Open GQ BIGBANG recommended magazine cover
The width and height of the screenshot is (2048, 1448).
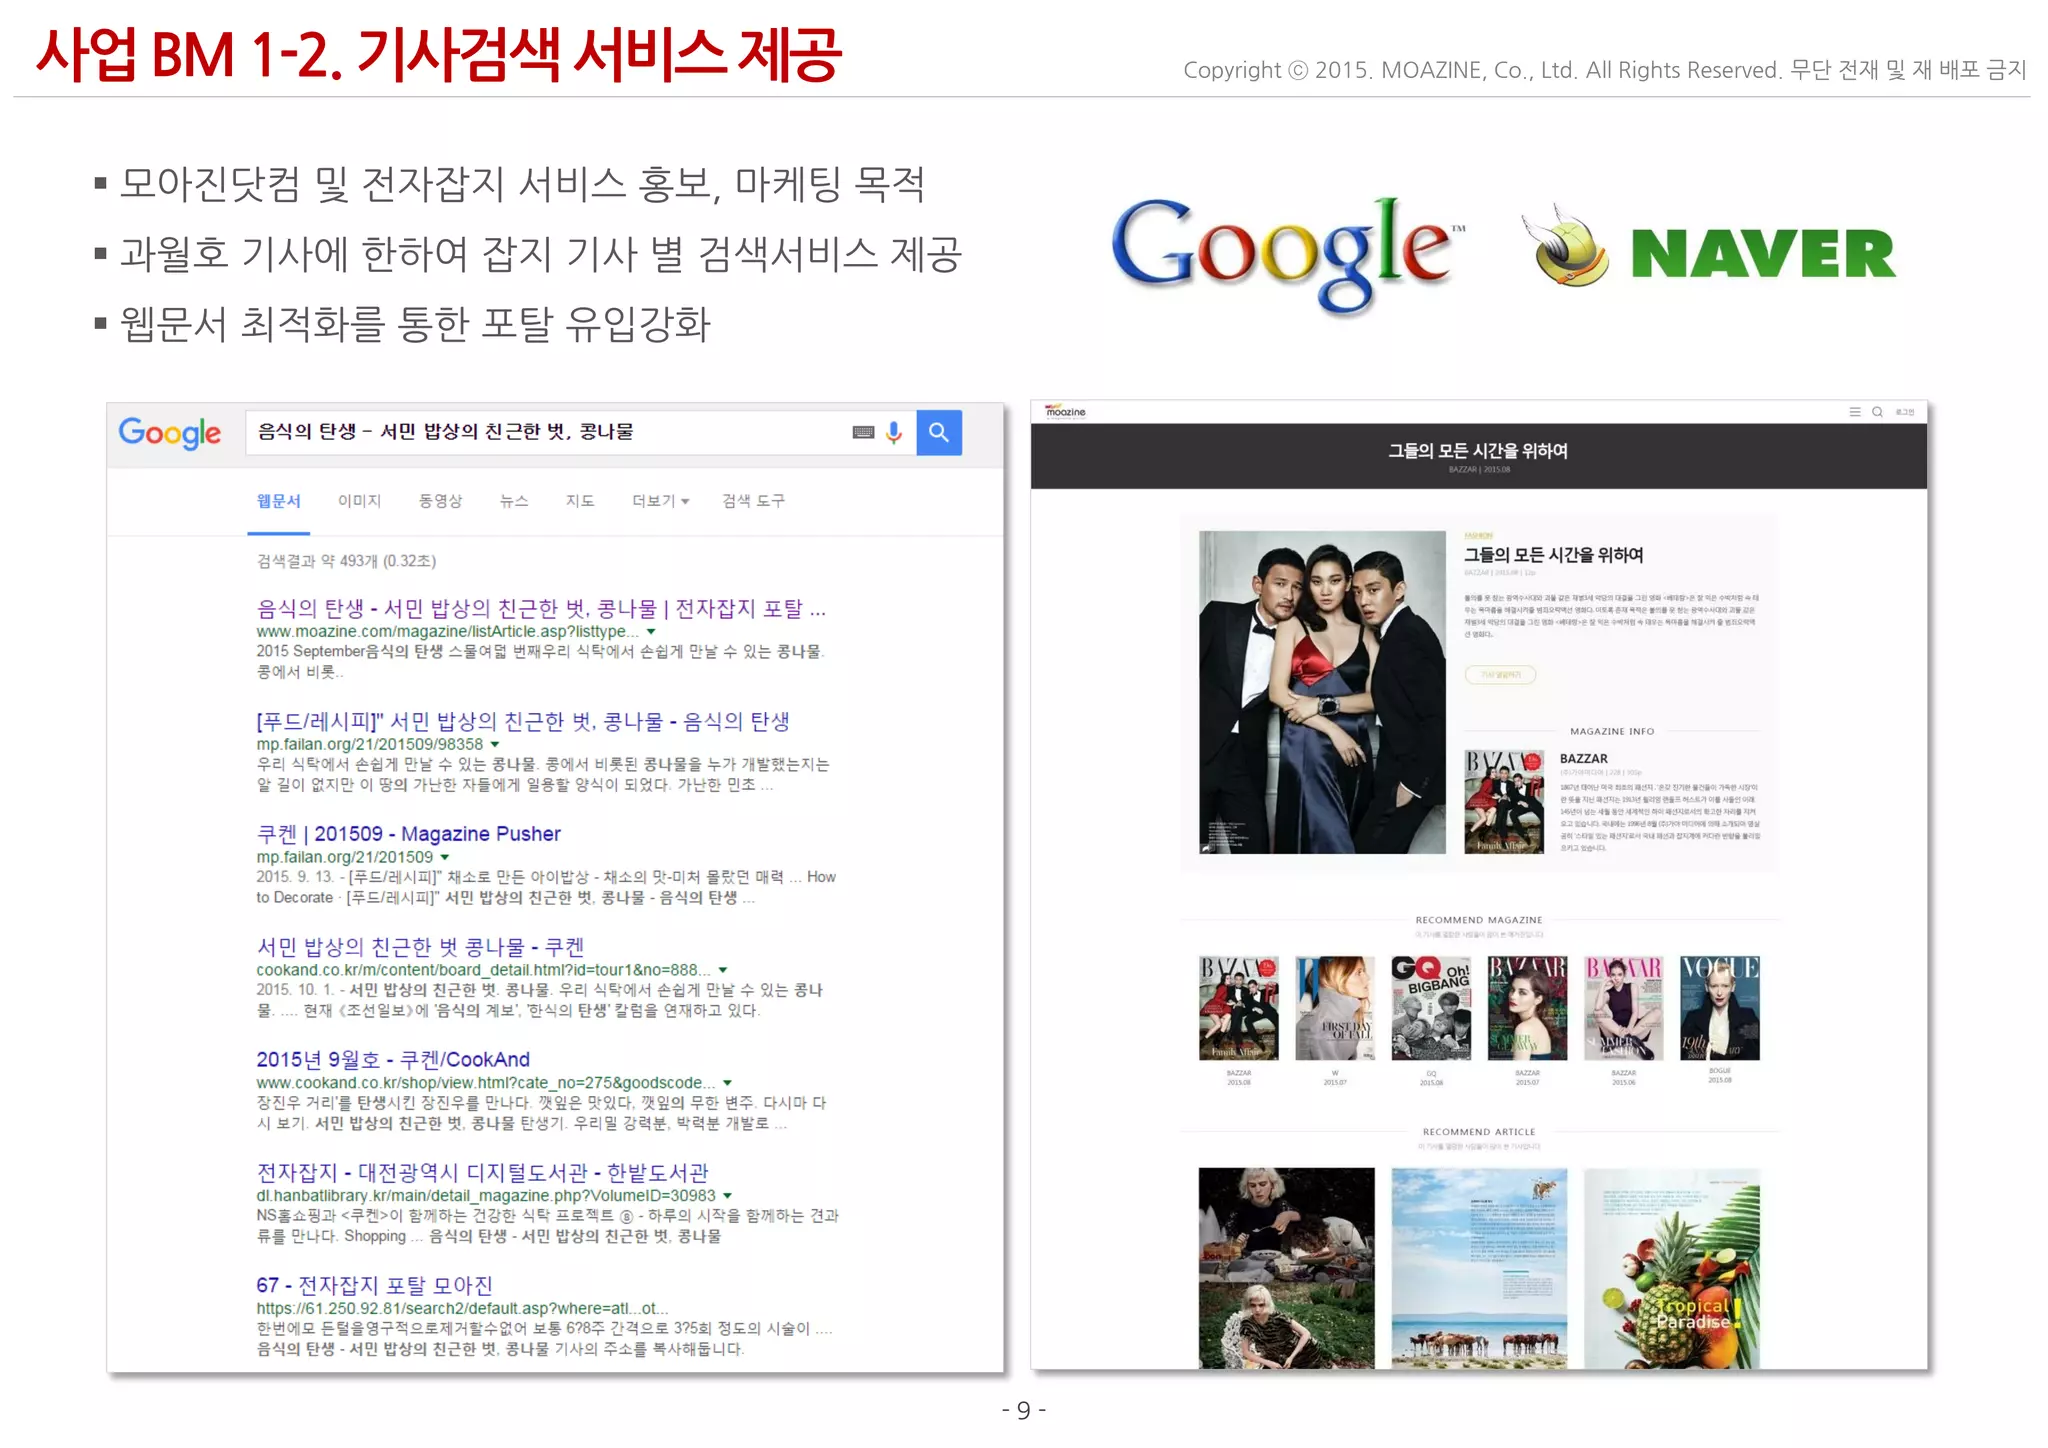(x=1431, y=1008)
